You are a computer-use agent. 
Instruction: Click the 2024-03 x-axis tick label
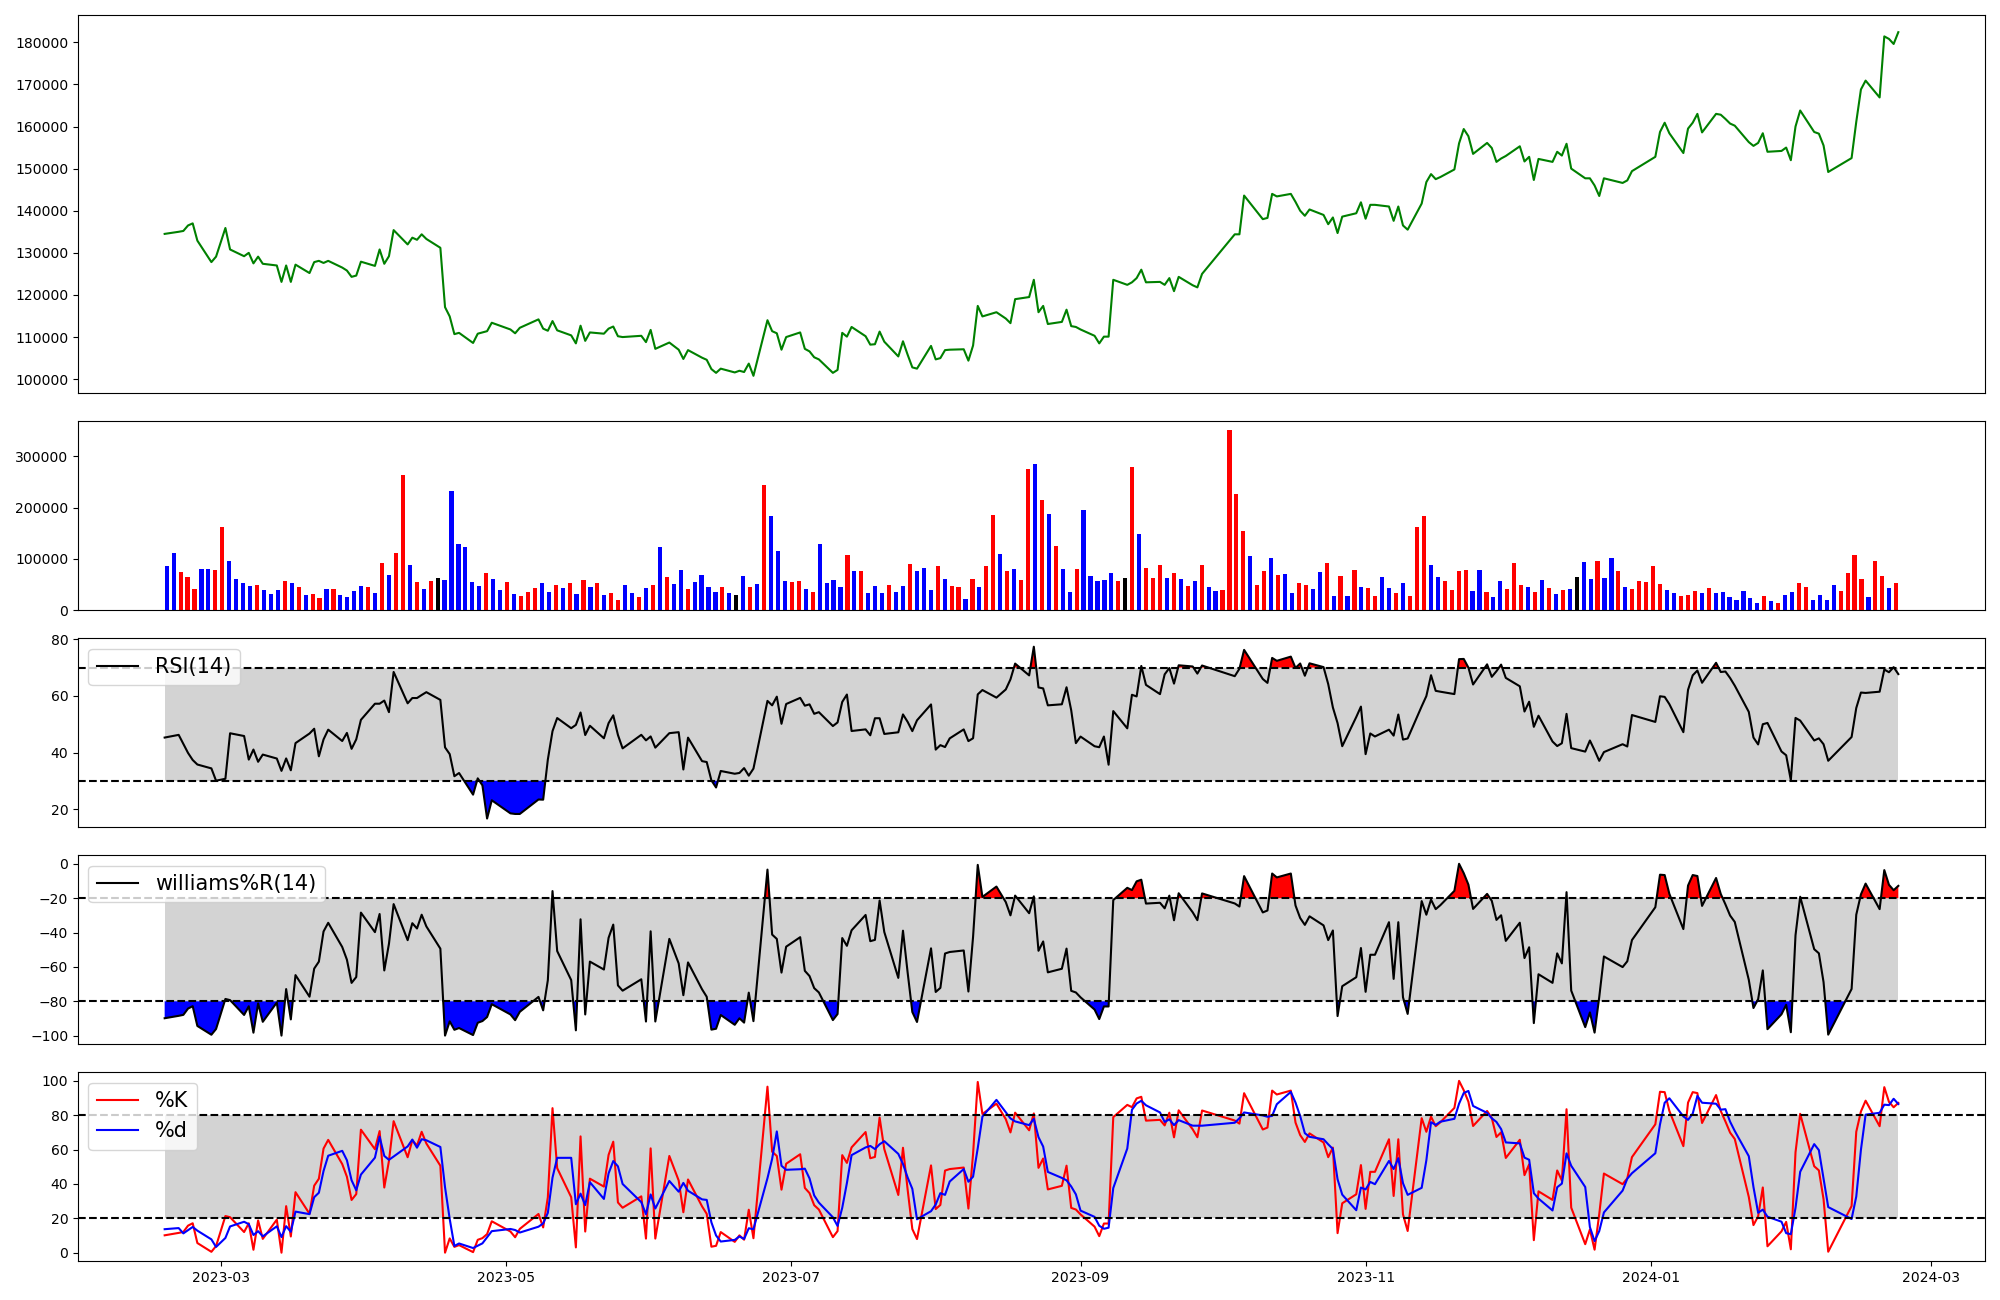coord(1930,1277)
